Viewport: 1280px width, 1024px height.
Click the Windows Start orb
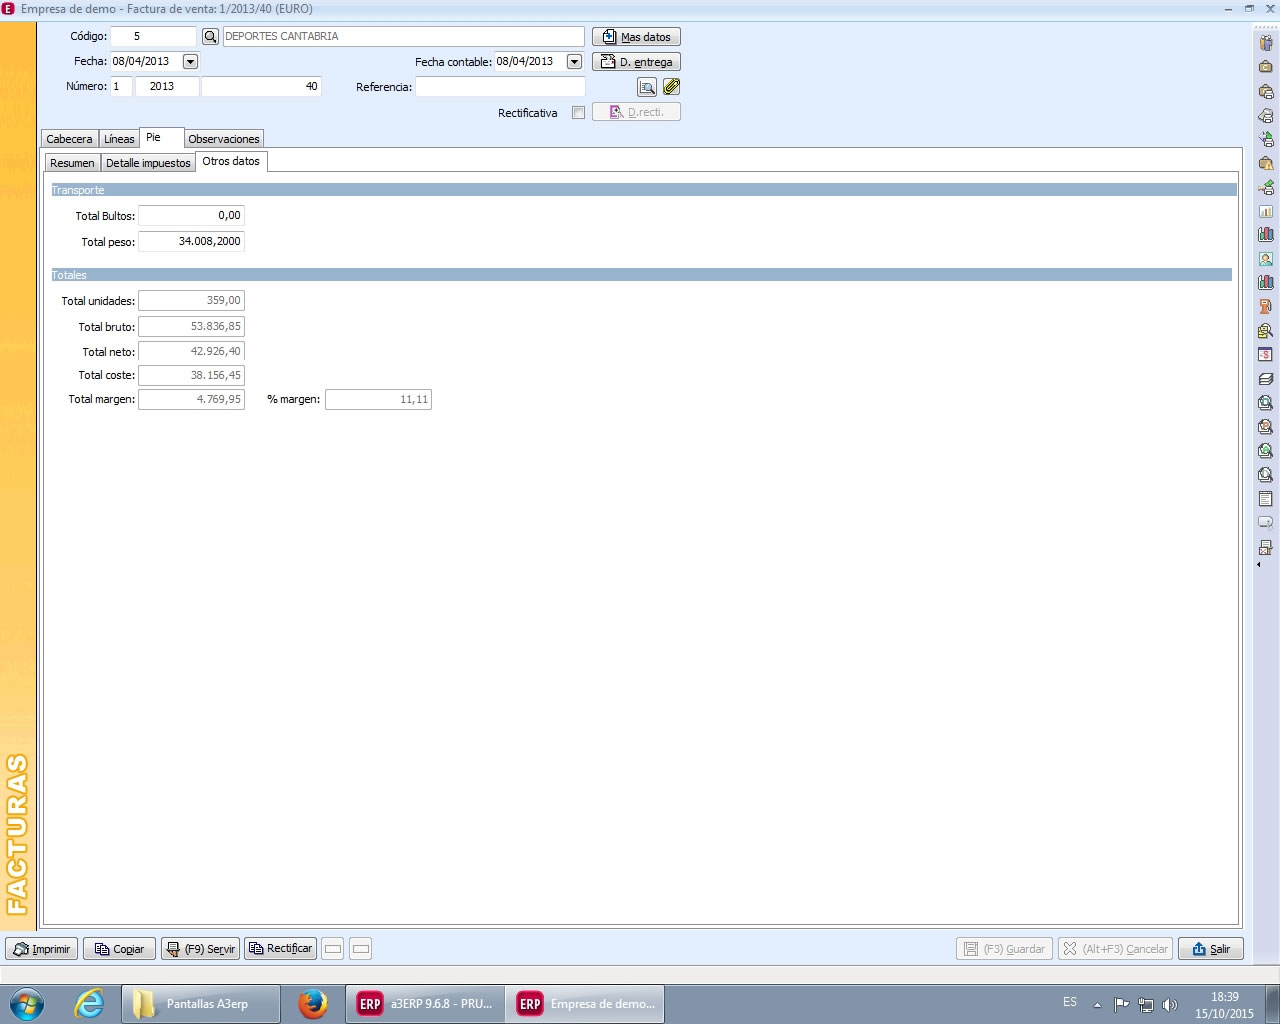pos(27,1003)
